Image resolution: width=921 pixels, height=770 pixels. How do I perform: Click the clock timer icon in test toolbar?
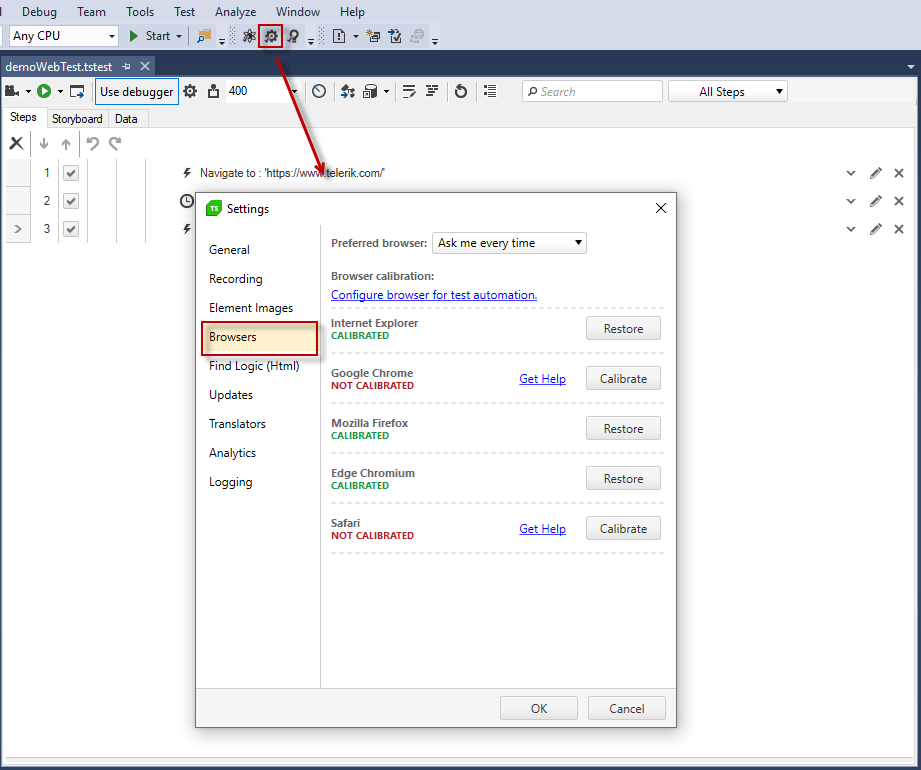click(319, 91)
